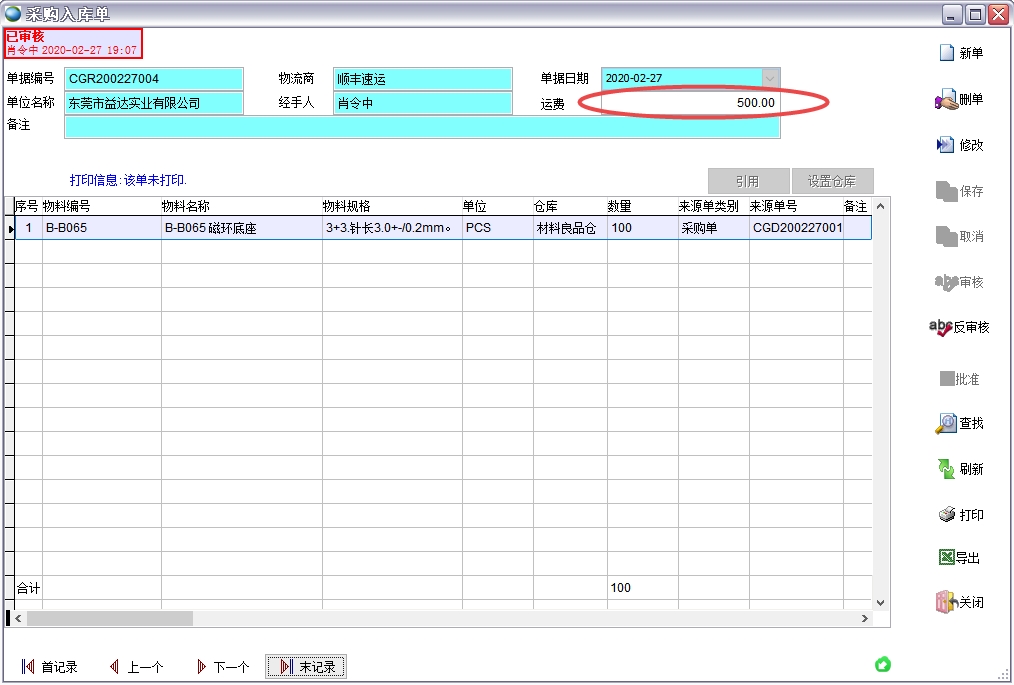This screenshot has width=1014, height=685.
Task: Click the 刷新 refresh icon
Action: pyautogui.click(x=946, y=469)
